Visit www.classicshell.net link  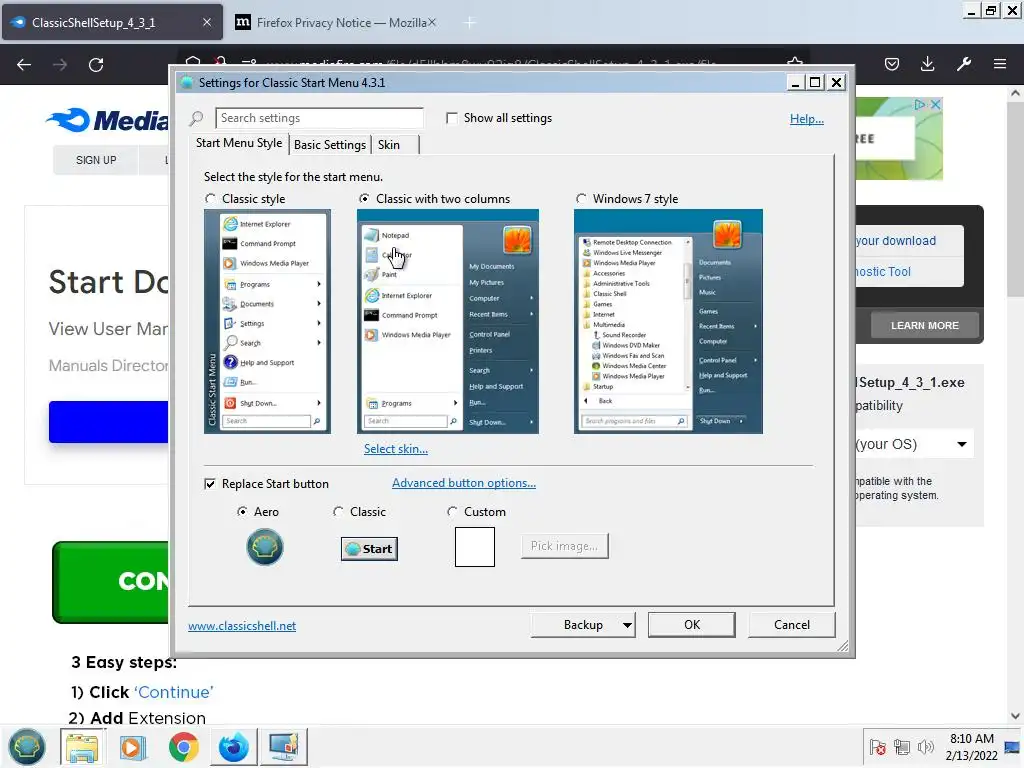242,626
